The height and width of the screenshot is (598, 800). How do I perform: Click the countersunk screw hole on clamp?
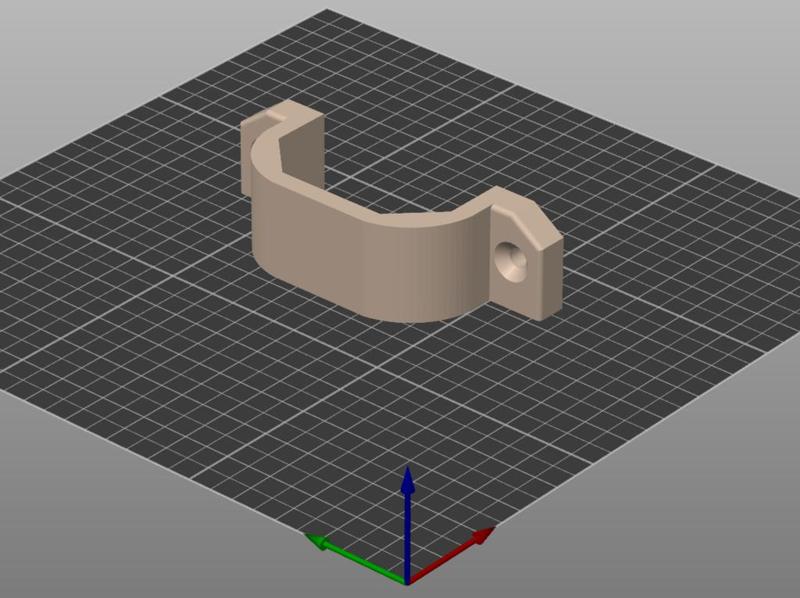[511, 261]
